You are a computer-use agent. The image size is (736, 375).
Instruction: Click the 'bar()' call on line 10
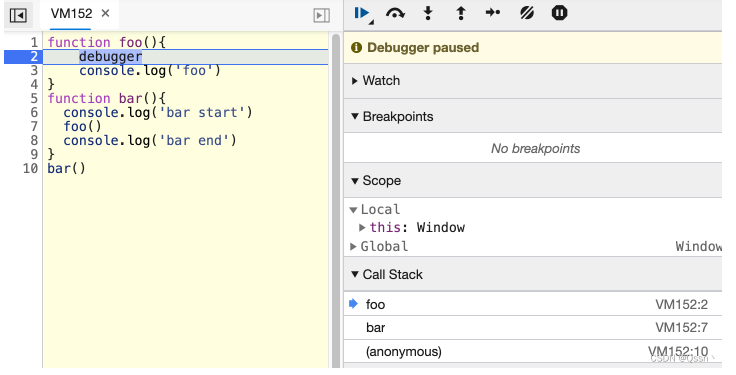pyautogui.click(x=66, y=168)
